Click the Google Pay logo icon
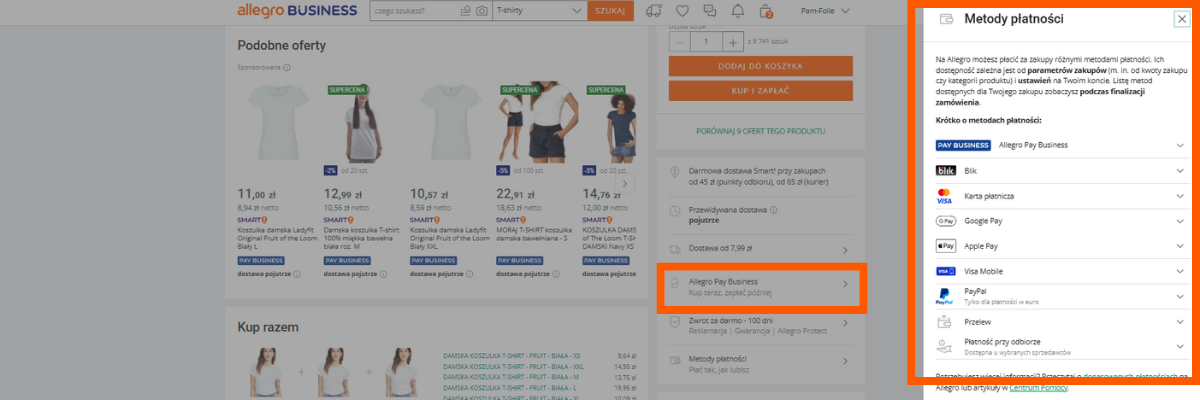This screenshot has width=1200, height=400. (945, 220)
